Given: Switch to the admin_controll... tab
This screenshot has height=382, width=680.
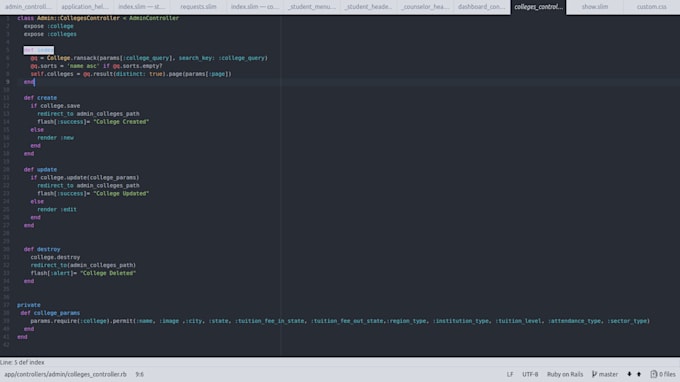Looking at the screenshot, I should [x=28, y=7].
